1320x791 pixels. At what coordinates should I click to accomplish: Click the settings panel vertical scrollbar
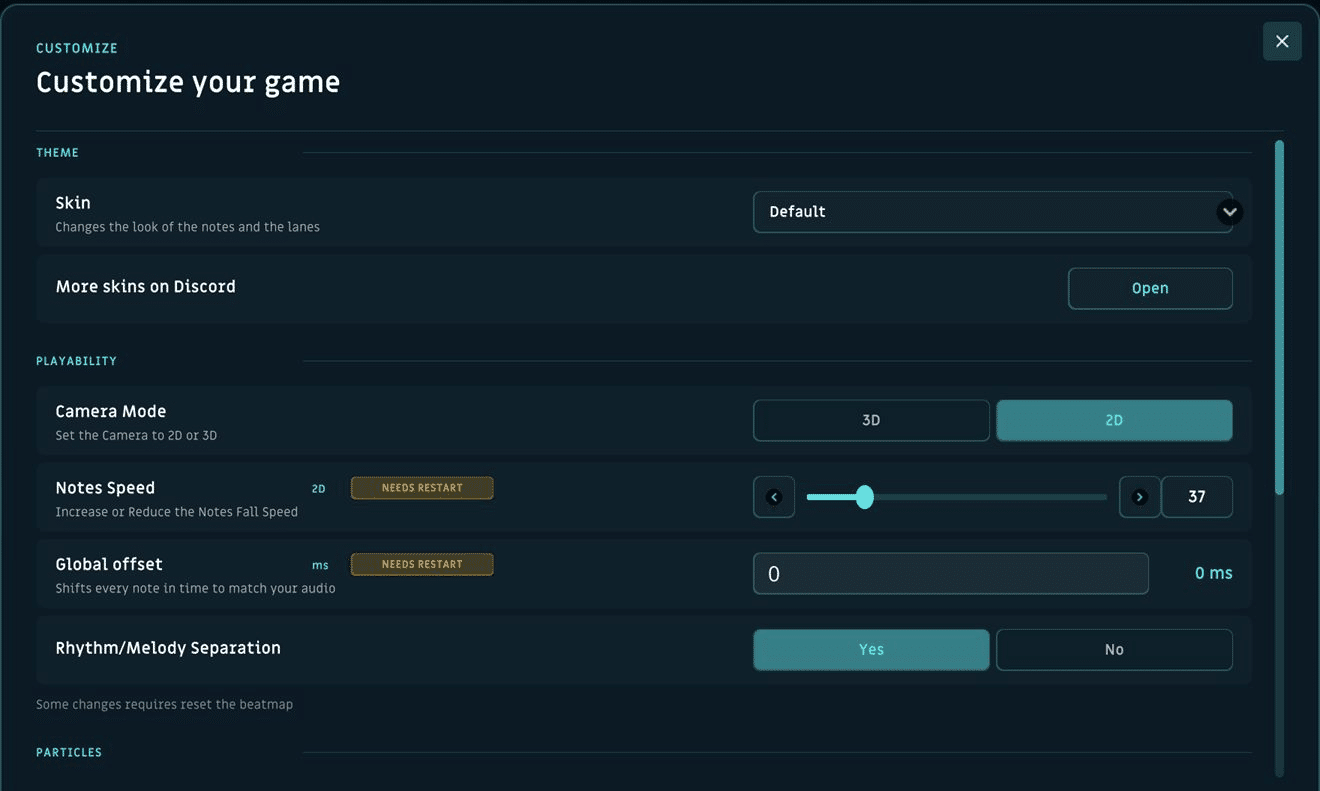[1279, 317]
